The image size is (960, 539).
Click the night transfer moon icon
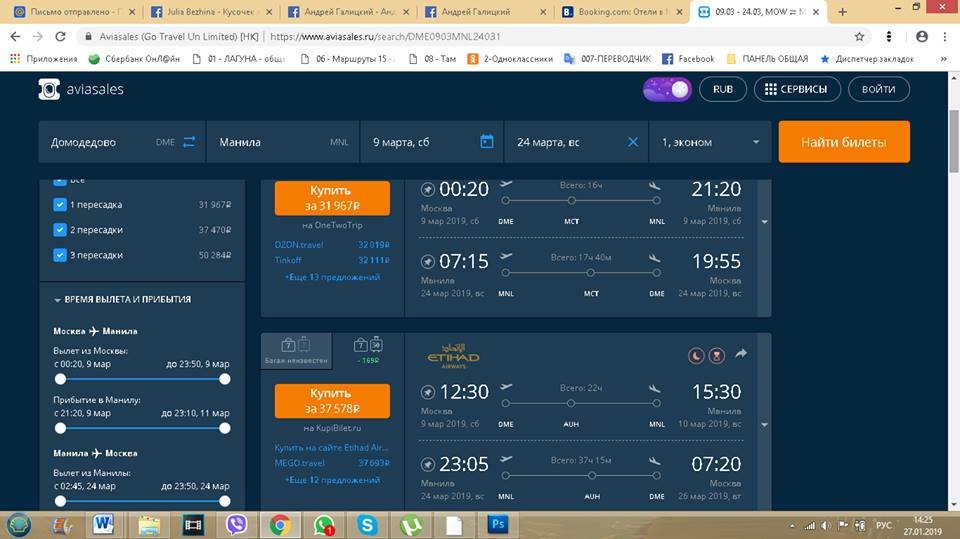(x=696, y=355)
